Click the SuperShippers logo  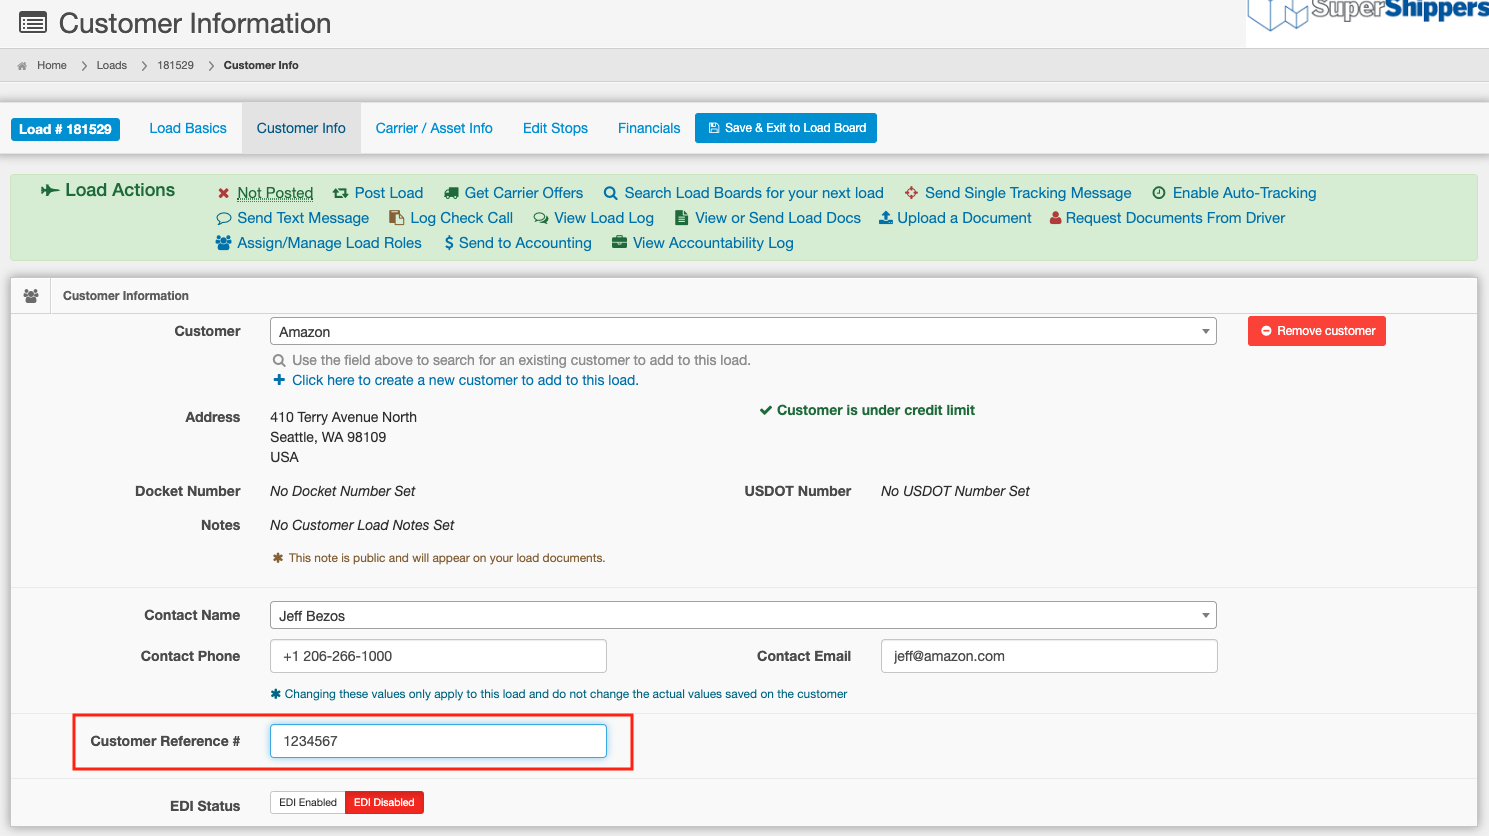[x=1368, y=15]
